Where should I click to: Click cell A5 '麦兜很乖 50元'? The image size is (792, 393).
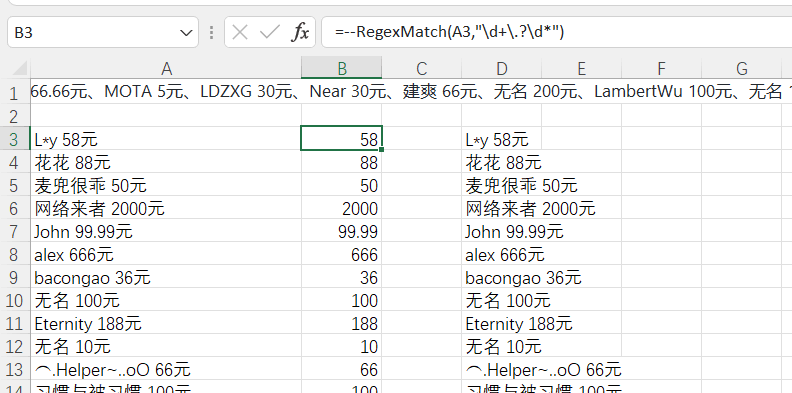coord(166,185)
